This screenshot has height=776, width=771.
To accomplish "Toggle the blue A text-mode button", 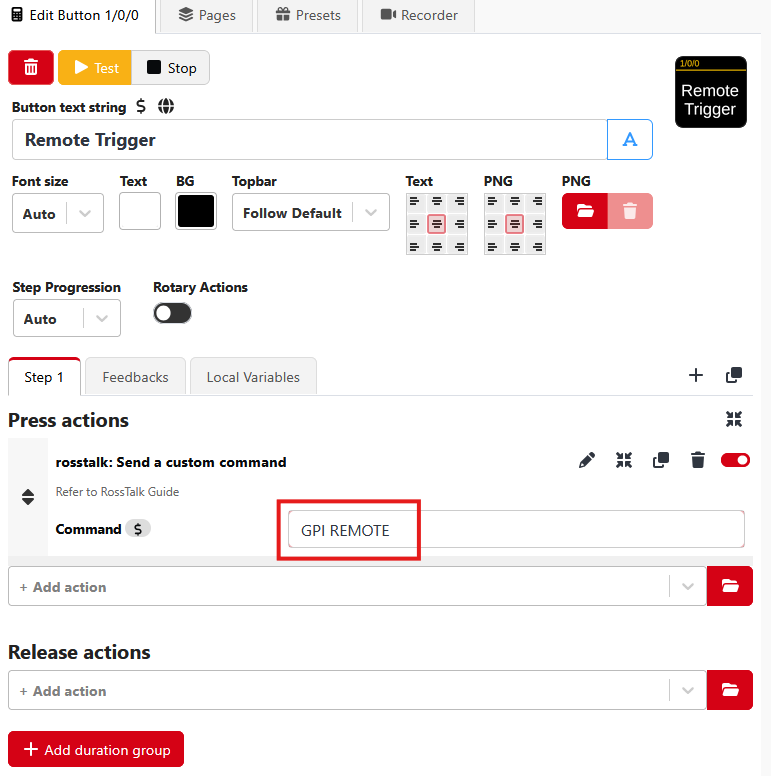I will click(629, 140).
